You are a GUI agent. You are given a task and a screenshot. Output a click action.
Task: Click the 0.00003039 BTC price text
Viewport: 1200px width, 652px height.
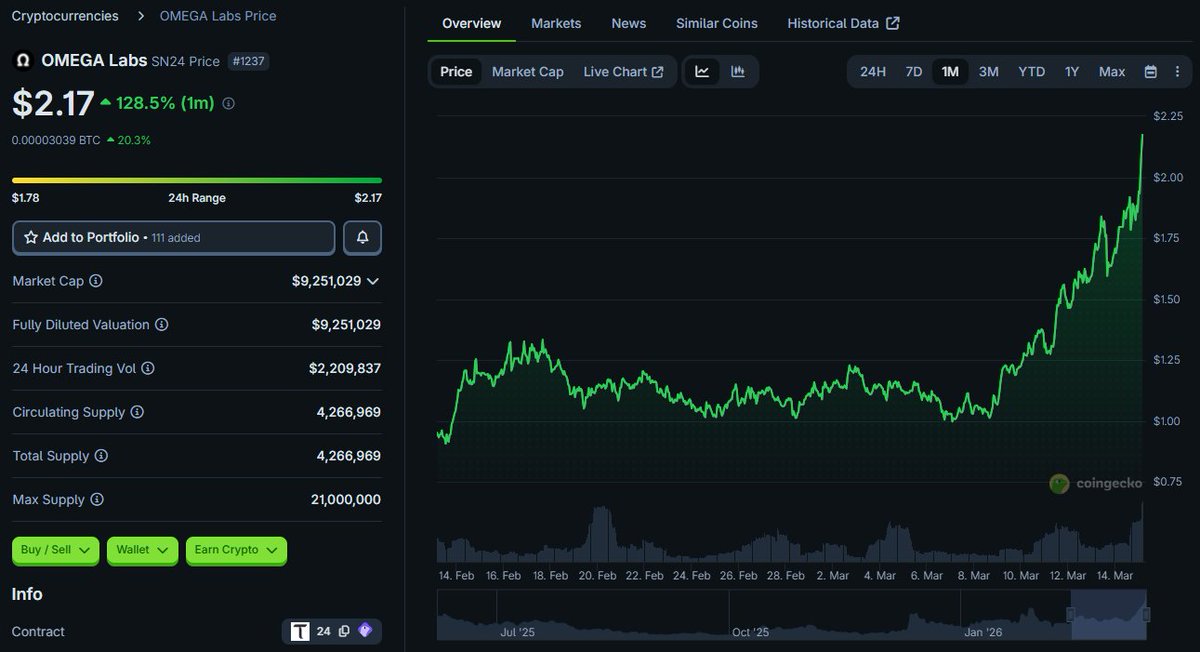pos(56,140)
